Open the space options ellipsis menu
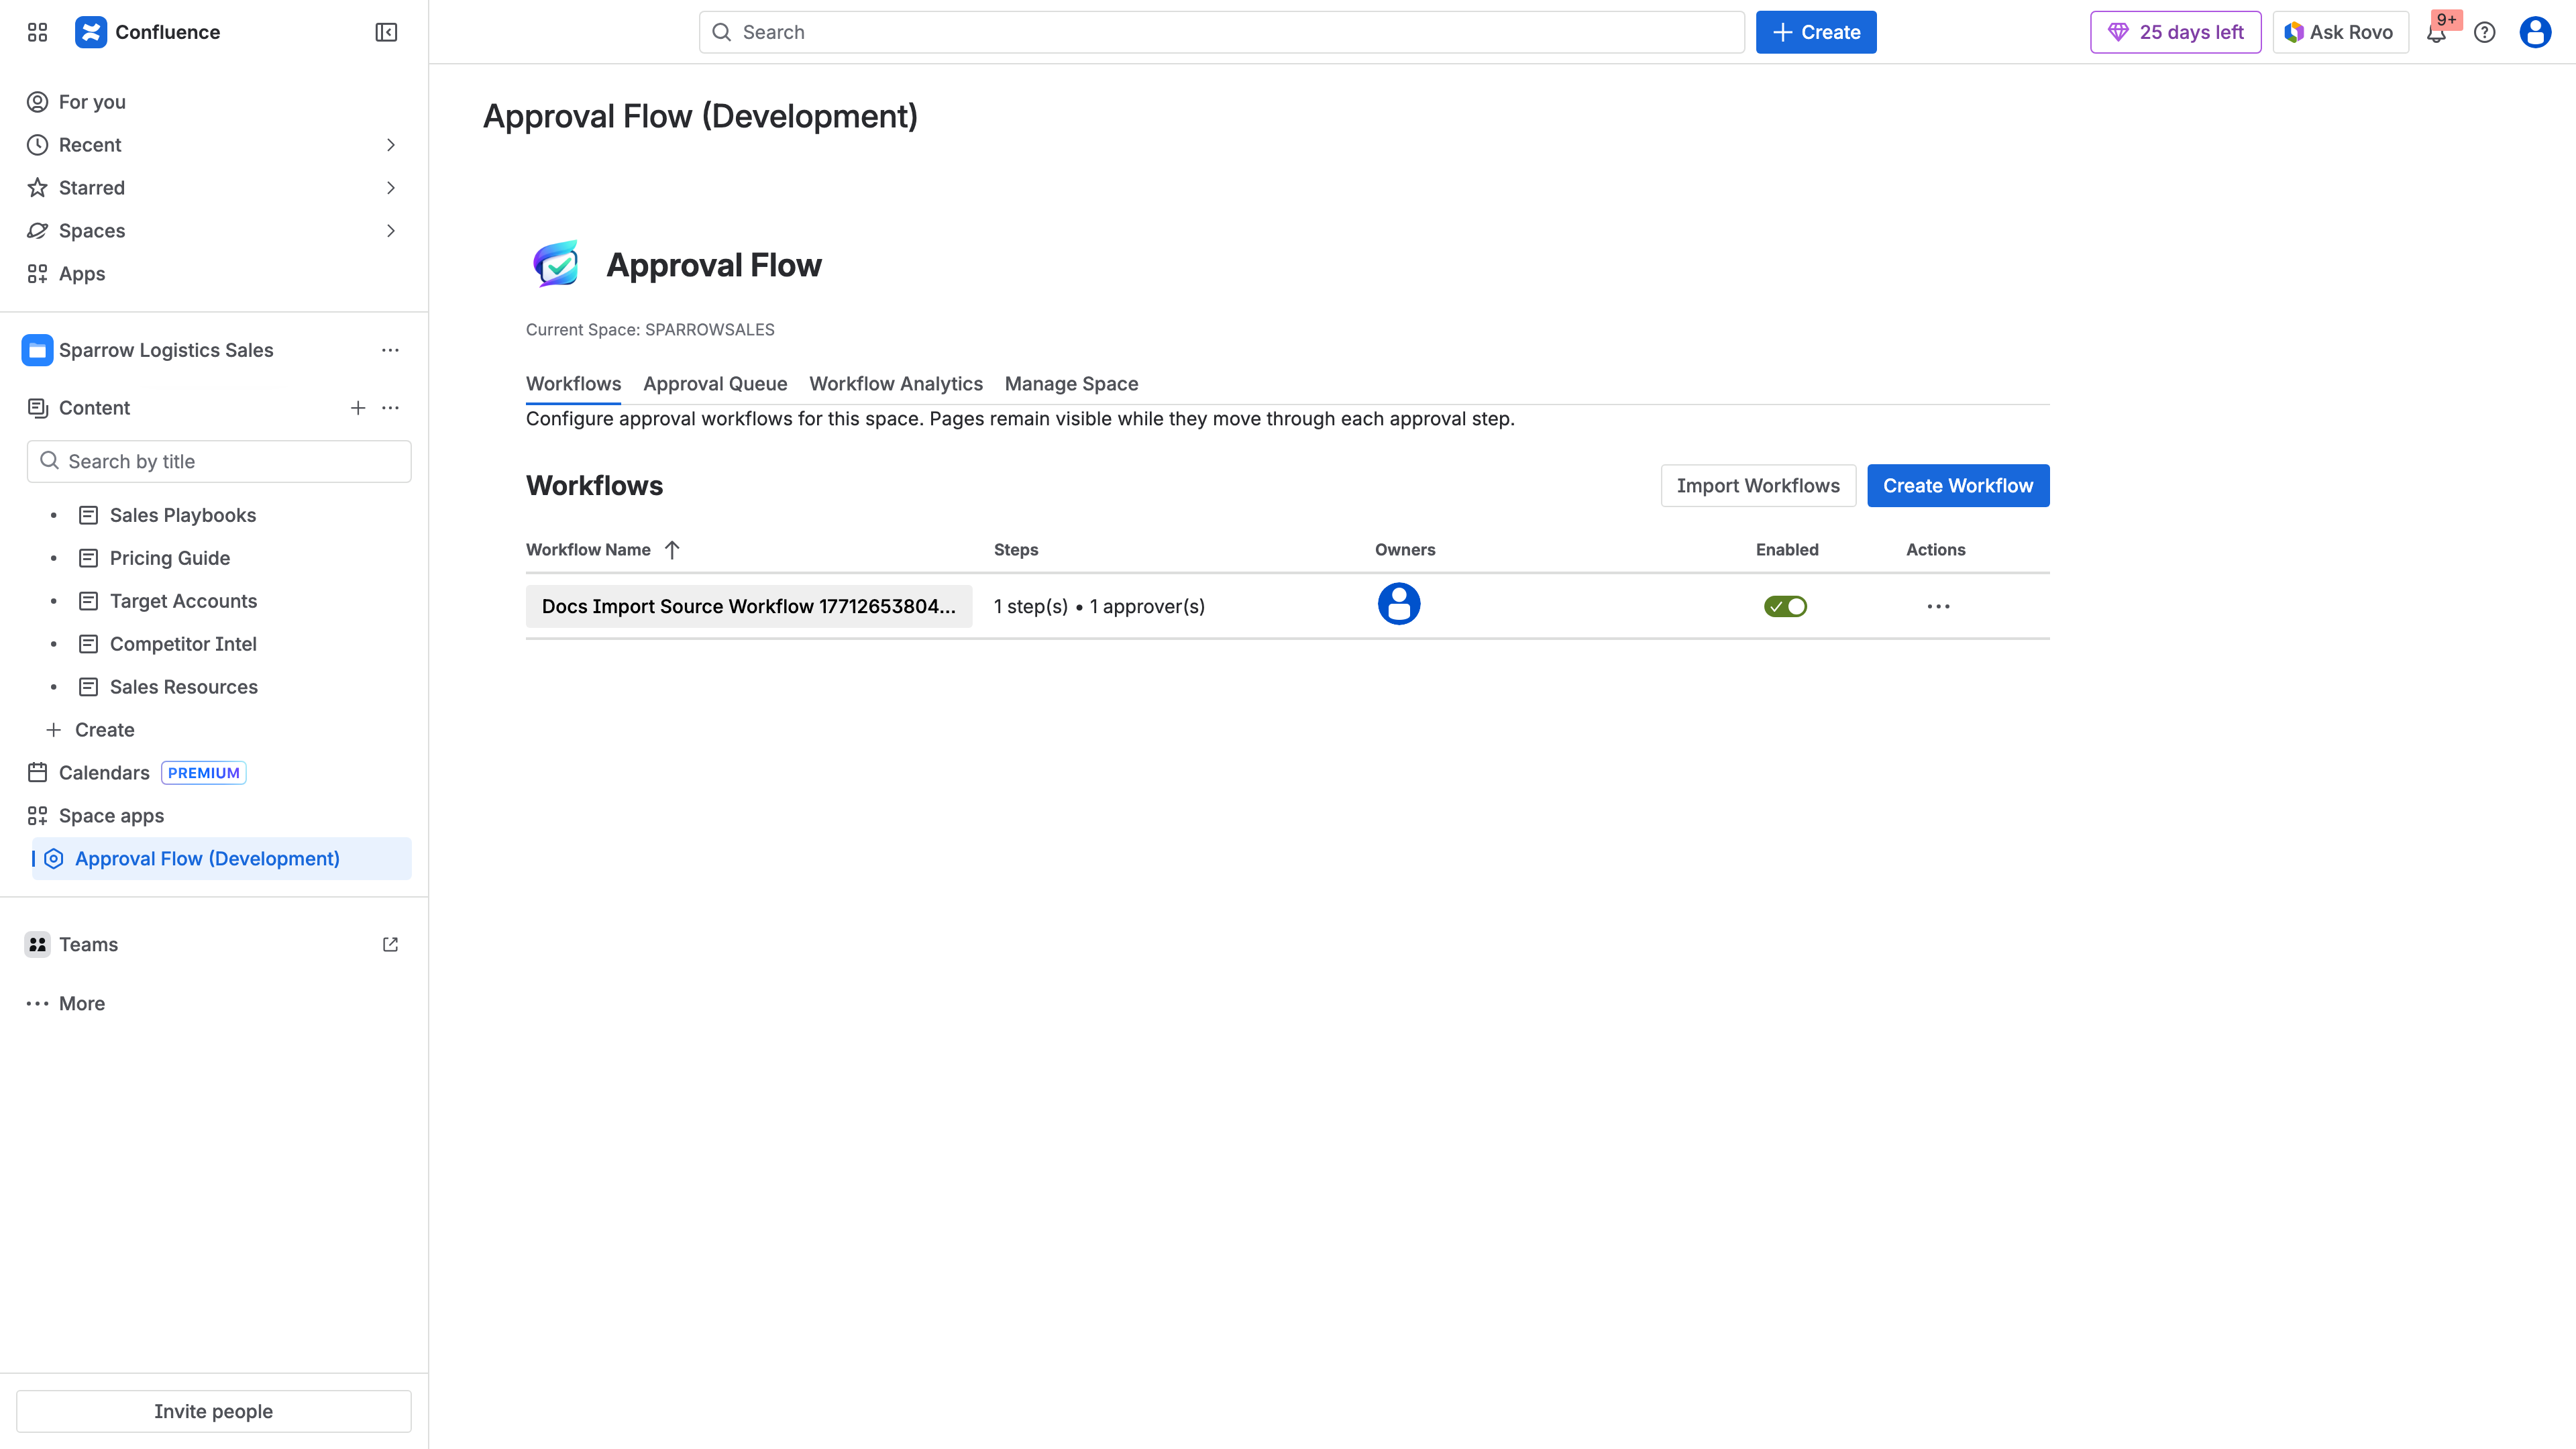This screenshot has width=2576, height=1449. coord(390,350)
